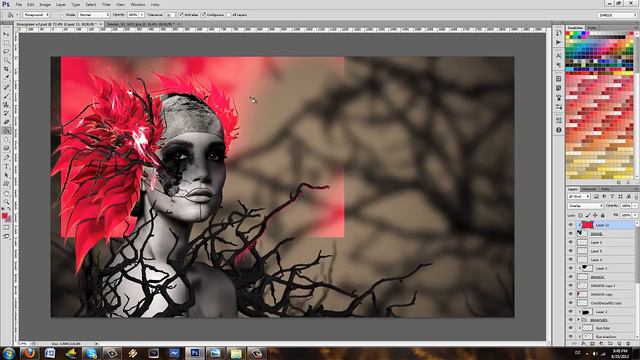Screen dimensions: 640x360
Task: Open the tool preset picker arrow
Action: 17,15
